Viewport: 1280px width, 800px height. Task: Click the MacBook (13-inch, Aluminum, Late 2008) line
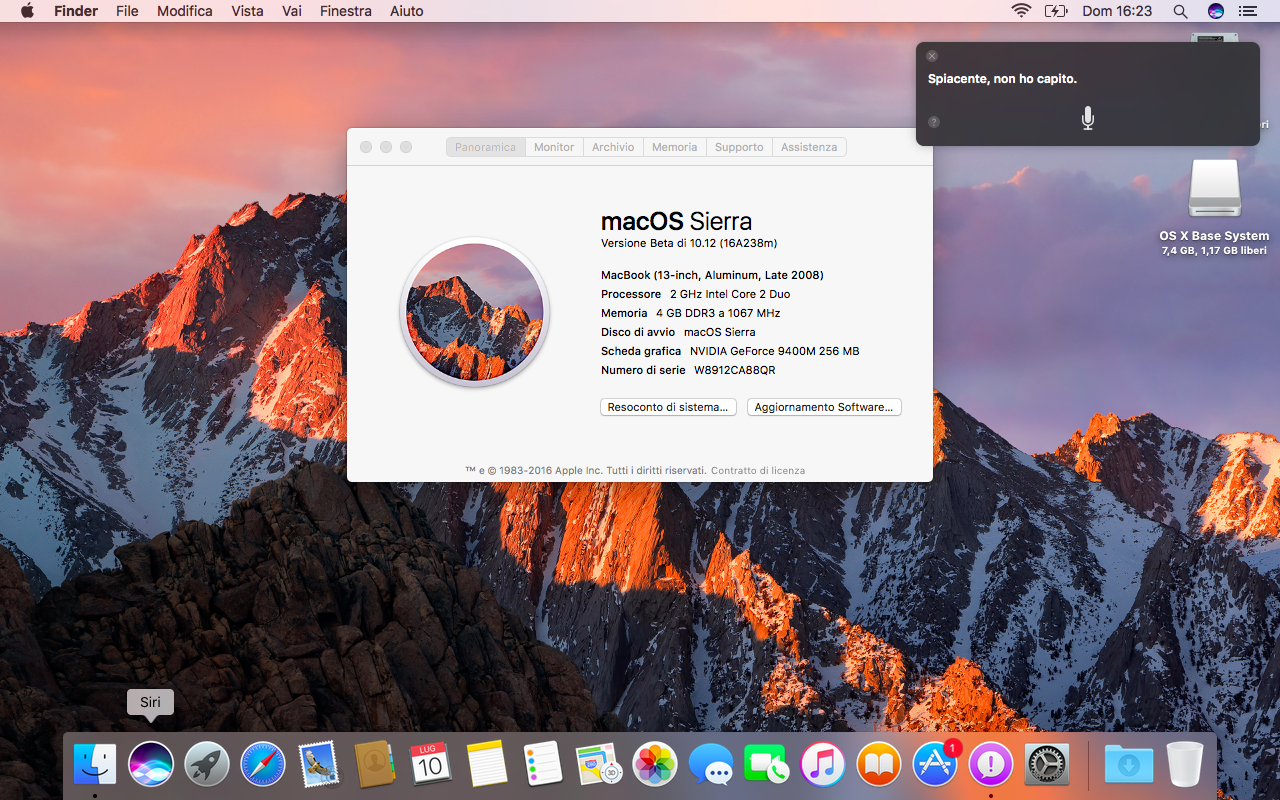coord(712,275)
